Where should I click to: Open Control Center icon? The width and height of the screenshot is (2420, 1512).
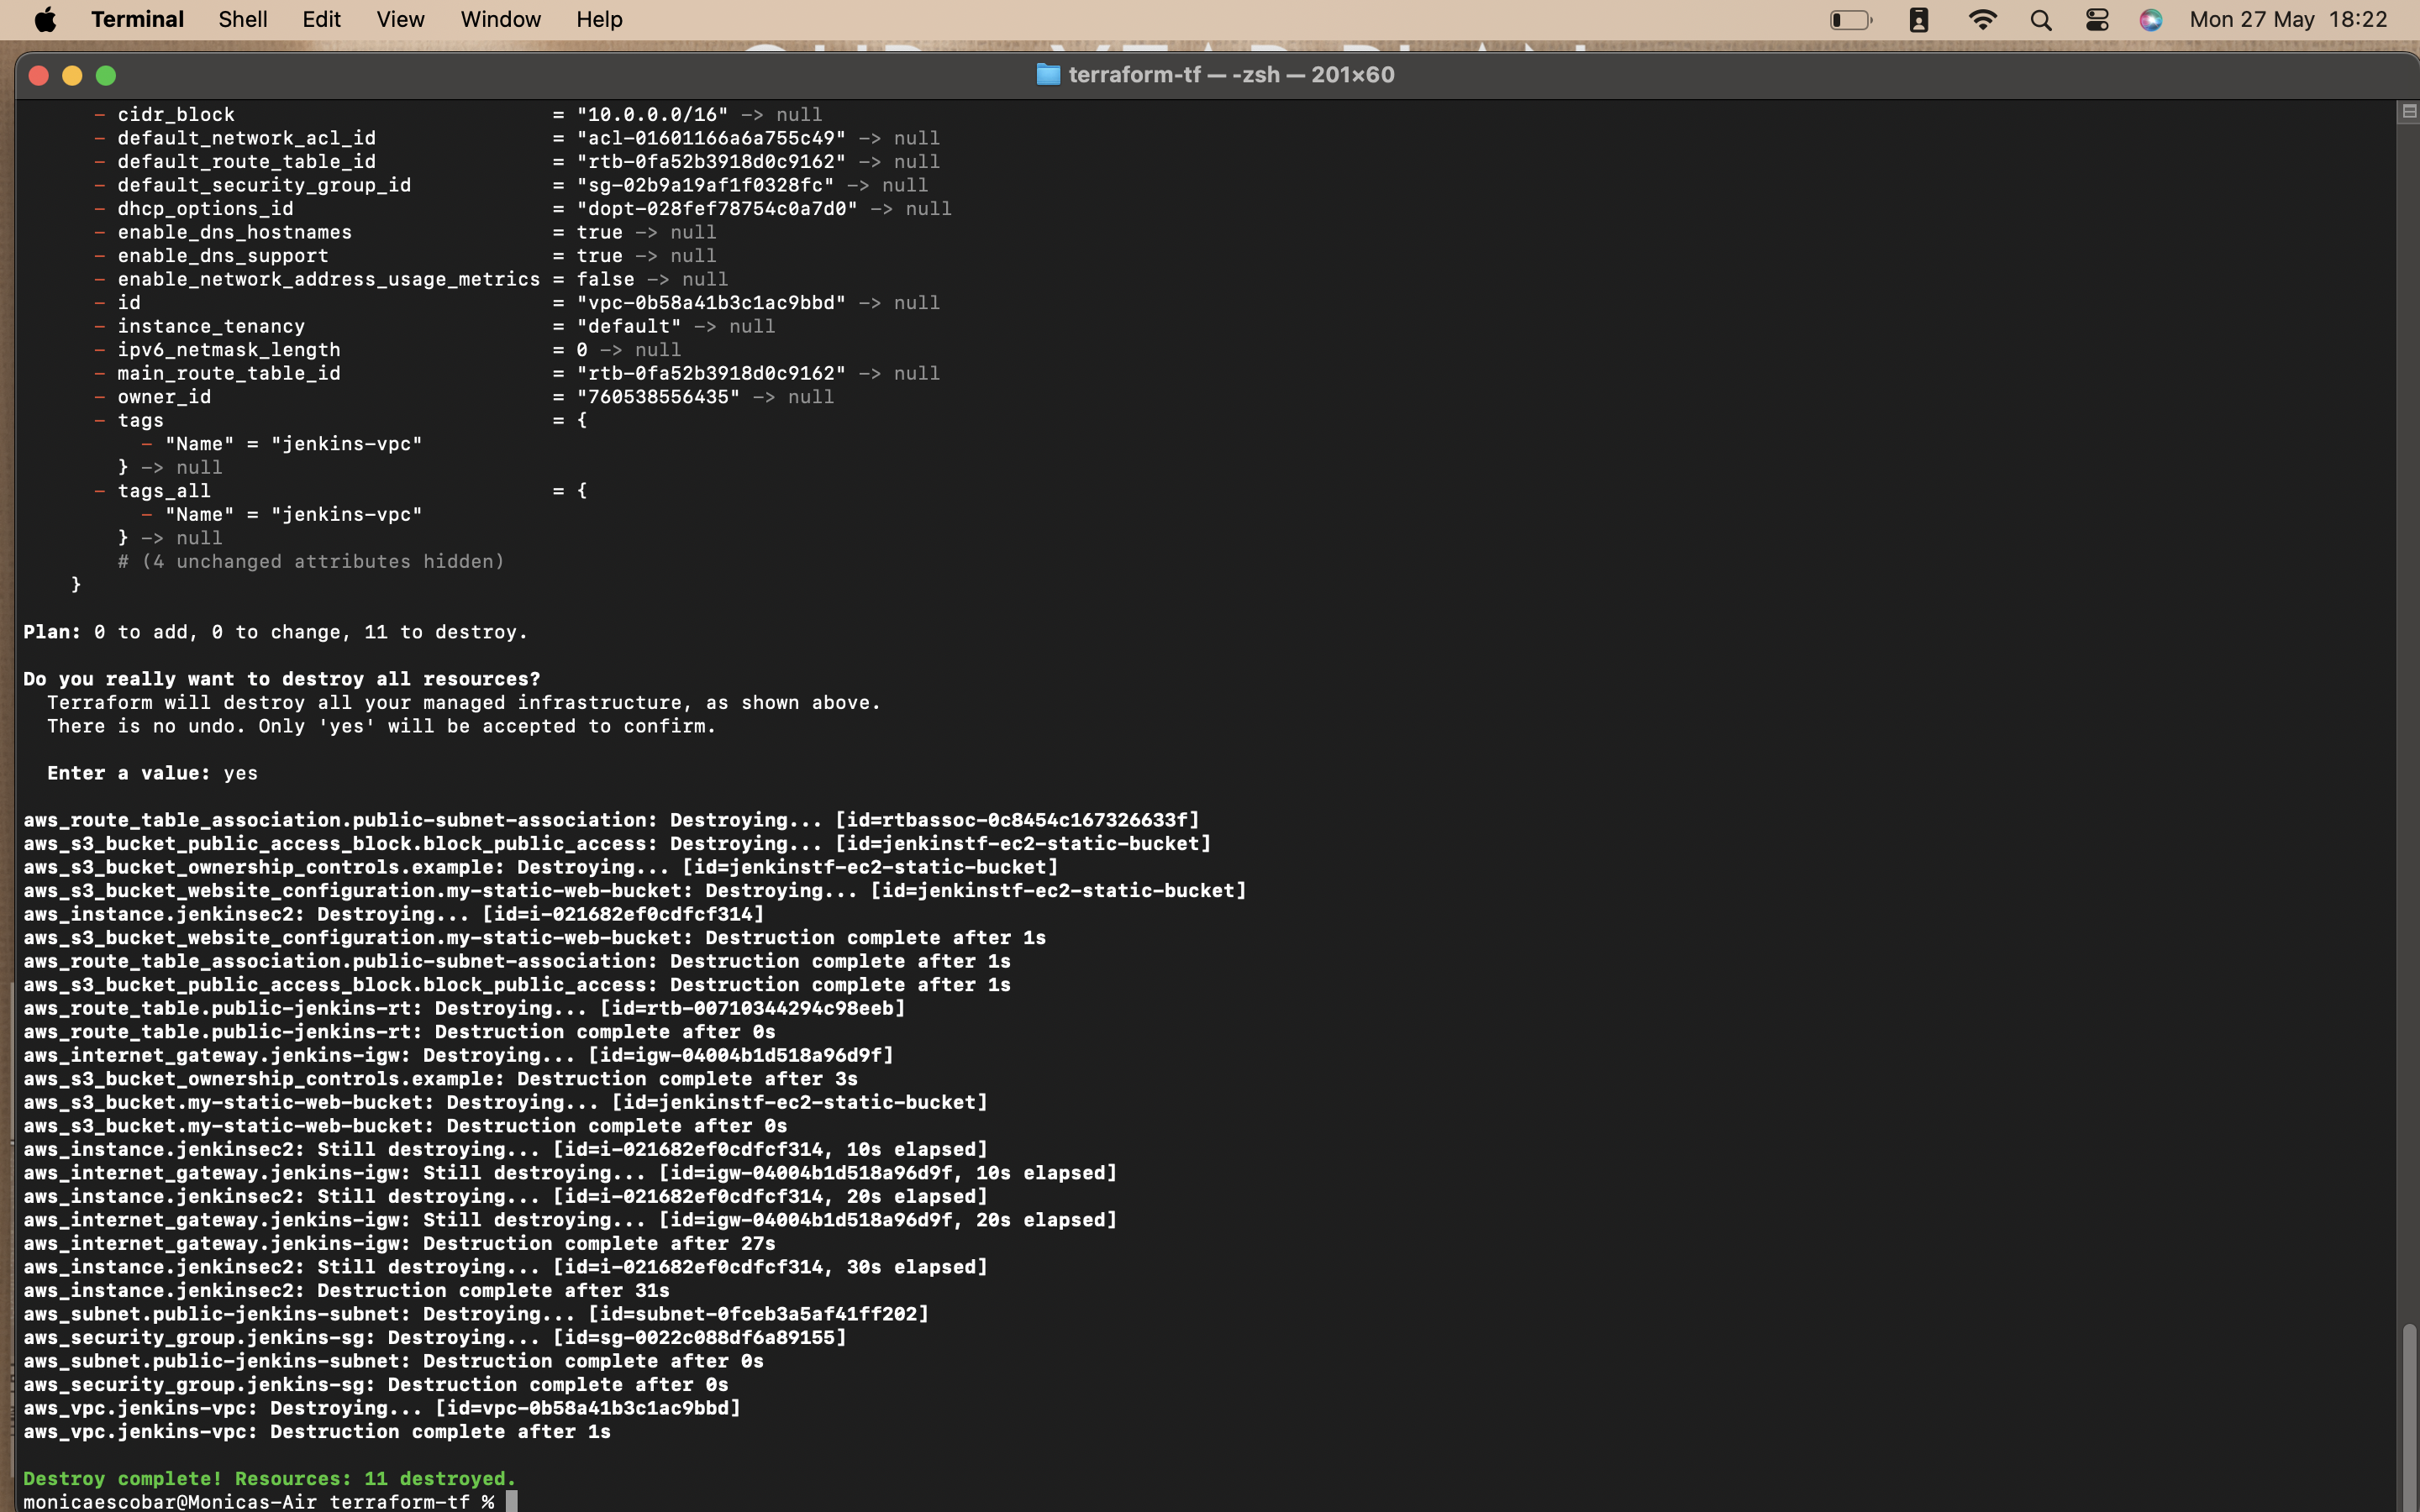pos(2097,19)
